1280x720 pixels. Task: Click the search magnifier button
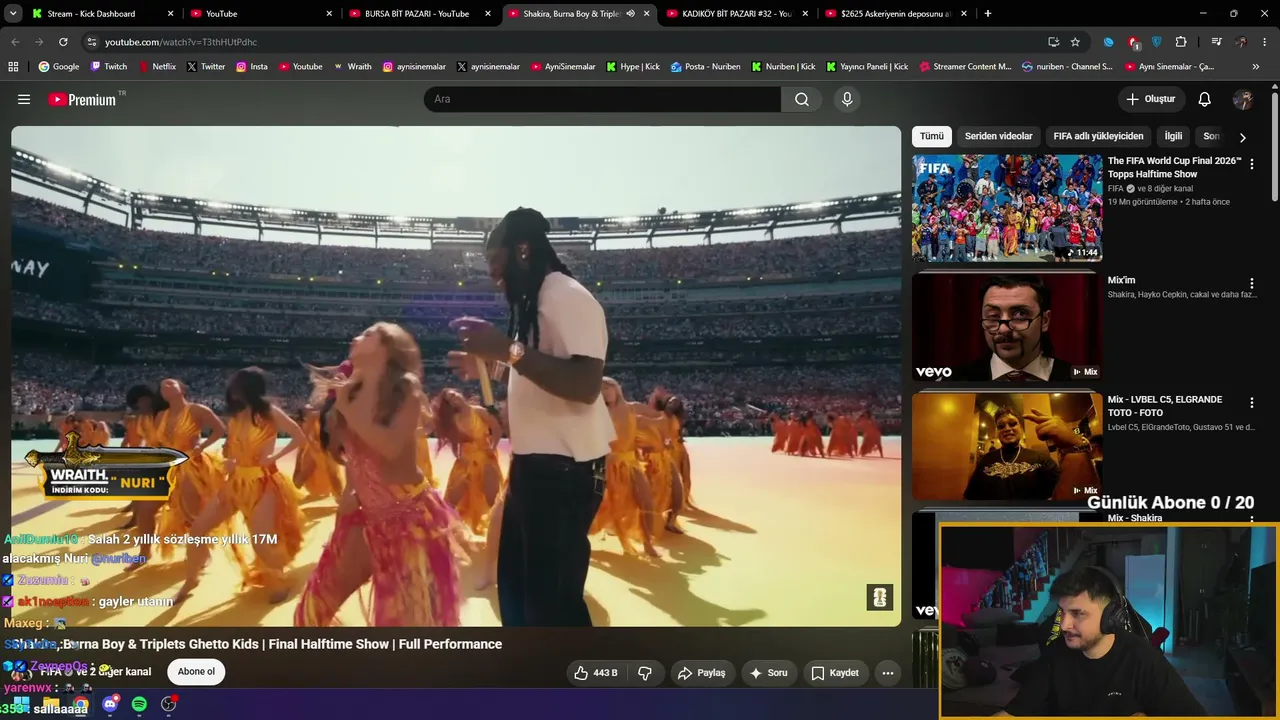click(x=802, y=99)
